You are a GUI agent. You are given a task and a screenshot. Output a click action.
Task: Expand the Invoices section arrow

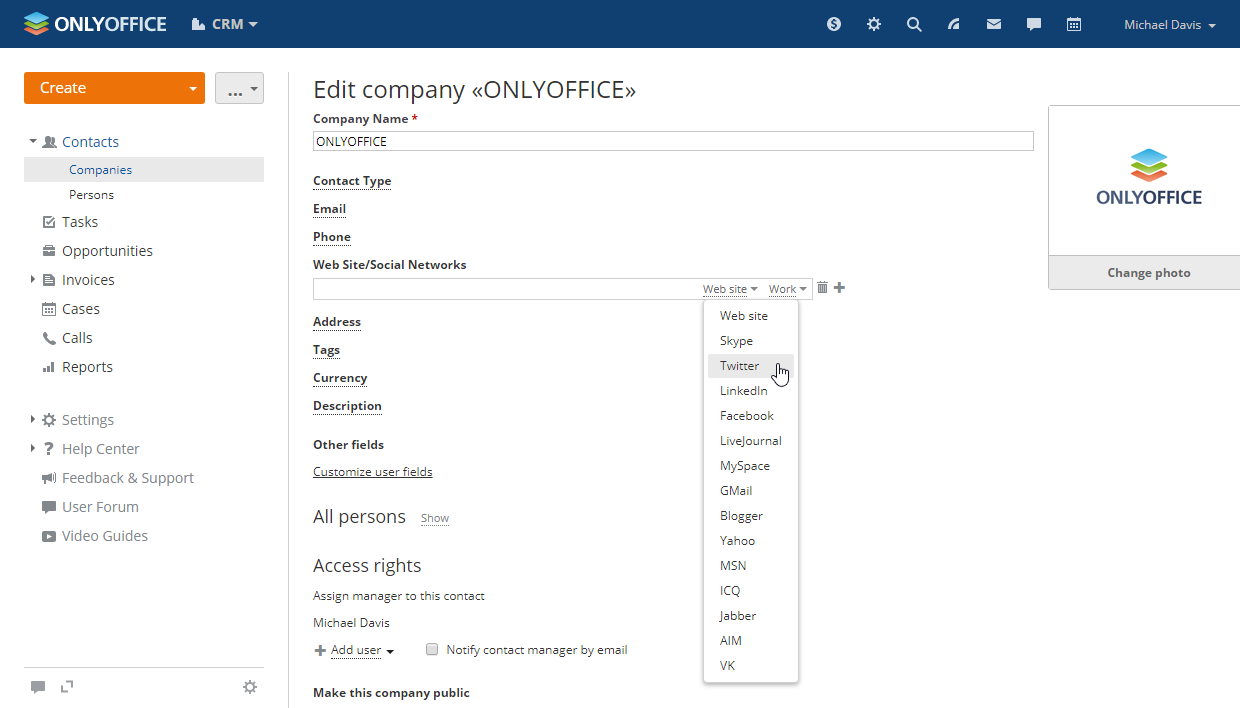coord(33,280)
